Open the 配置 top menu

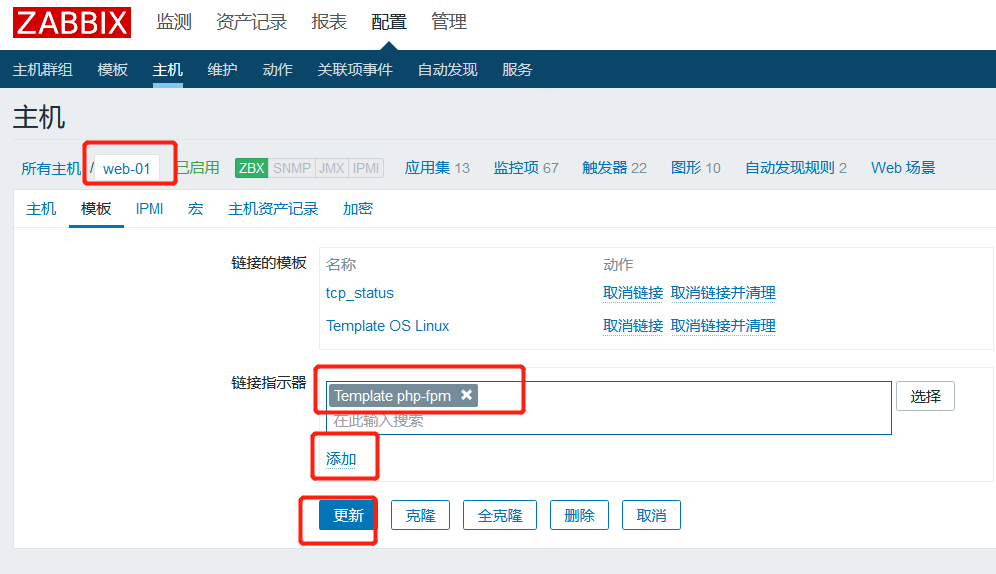coord(389,22)
